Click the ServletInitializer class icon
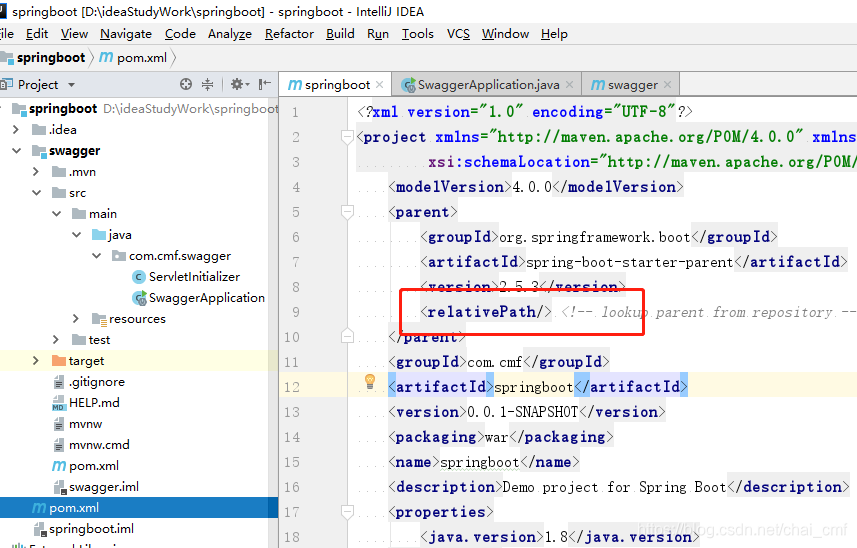The image size is (857, 548). (x=139, y=277)
